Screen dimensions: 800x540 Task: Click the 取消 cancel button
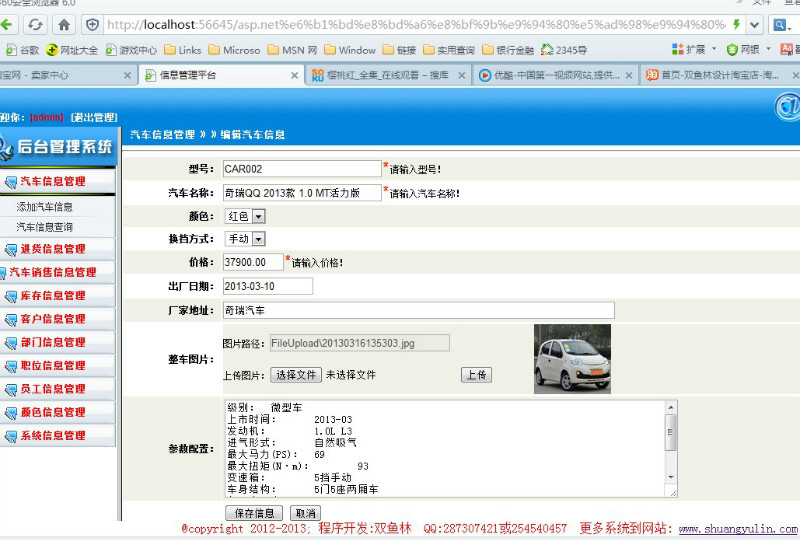(306, 513)
